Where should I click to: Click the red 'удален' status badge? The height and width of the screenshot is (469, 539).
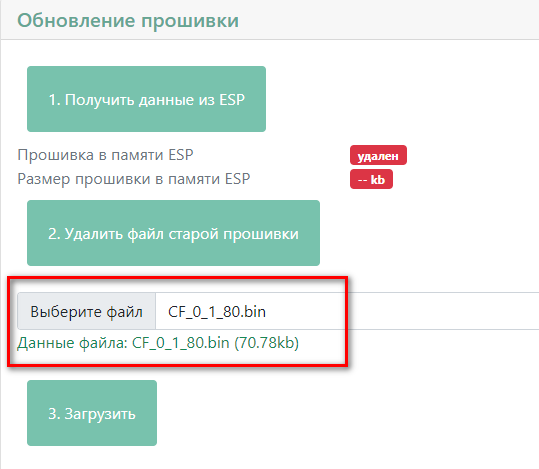coord(378,155)
